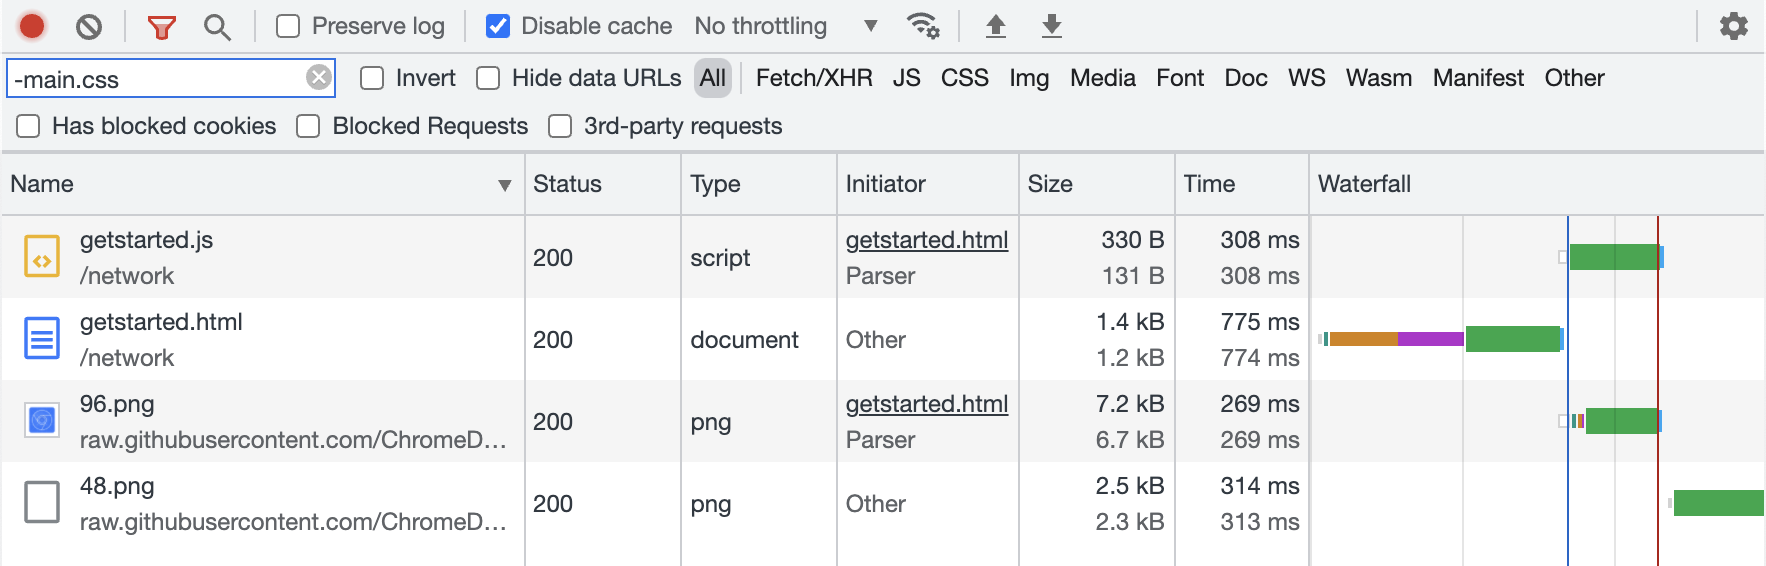Click getstarted.html waterfall timing bar
This screenshot has height=566, width=1766.
point(1441,339)
